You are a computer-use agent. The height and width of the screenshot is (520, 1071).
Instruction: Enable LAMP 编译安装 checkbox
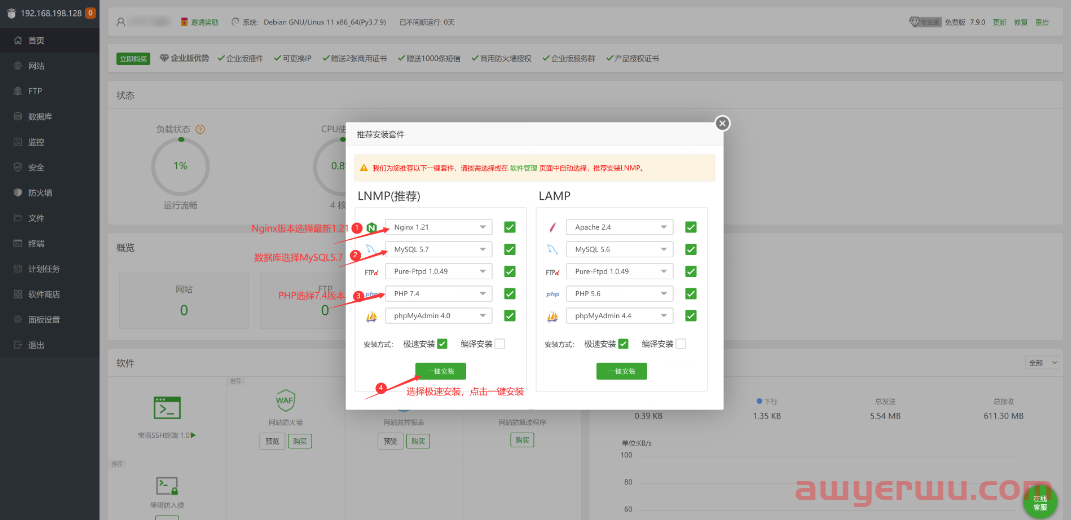[x=680, y=344]
